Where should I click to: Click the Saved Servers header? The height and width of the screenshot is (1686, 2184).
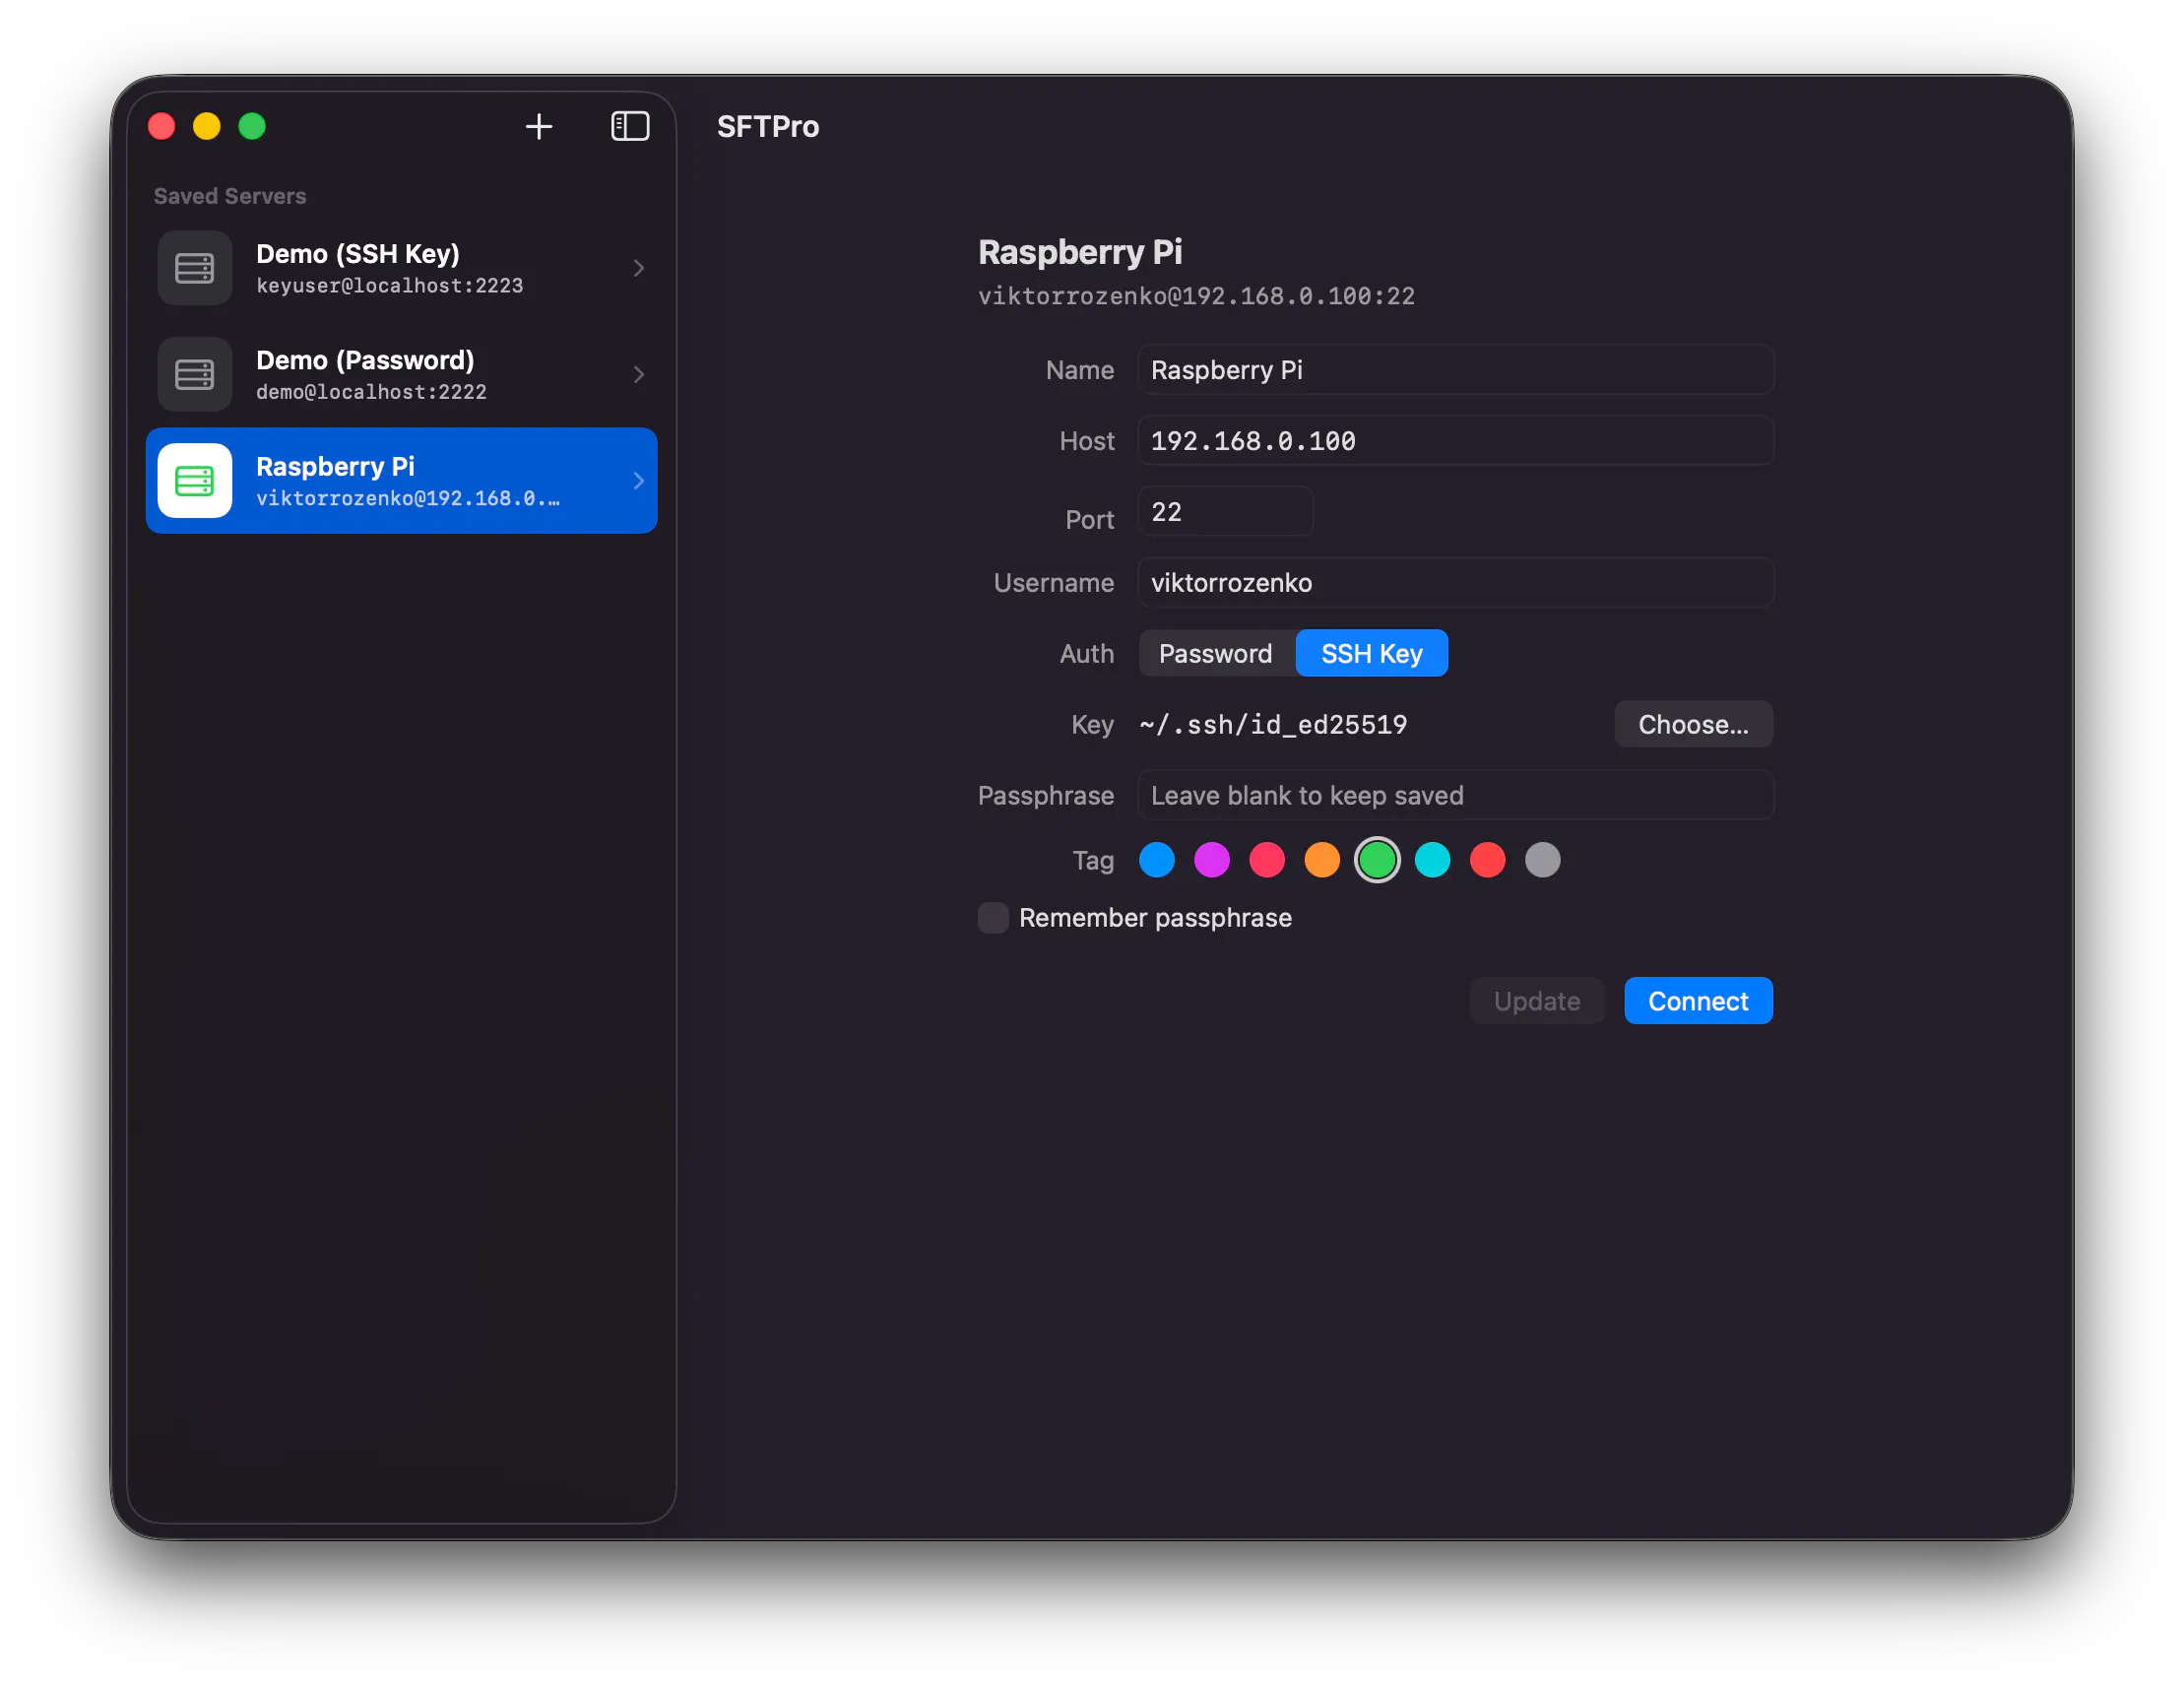pyautogui.click(x=230, y=196)
